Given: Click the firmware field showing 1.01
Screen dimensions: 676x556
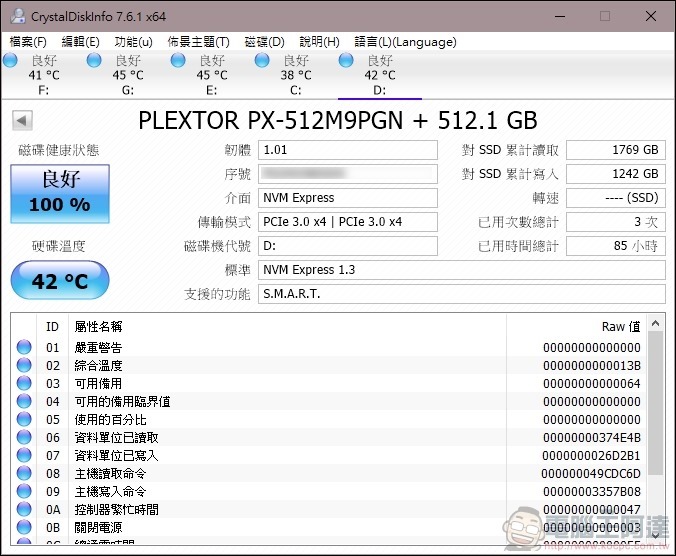Looking at the screenshot, I should click(x=348, y=150).
